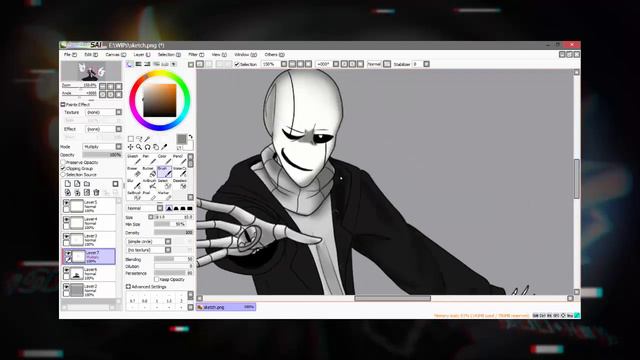Adjust the layer Opacity slider

[x=102, y=155]
